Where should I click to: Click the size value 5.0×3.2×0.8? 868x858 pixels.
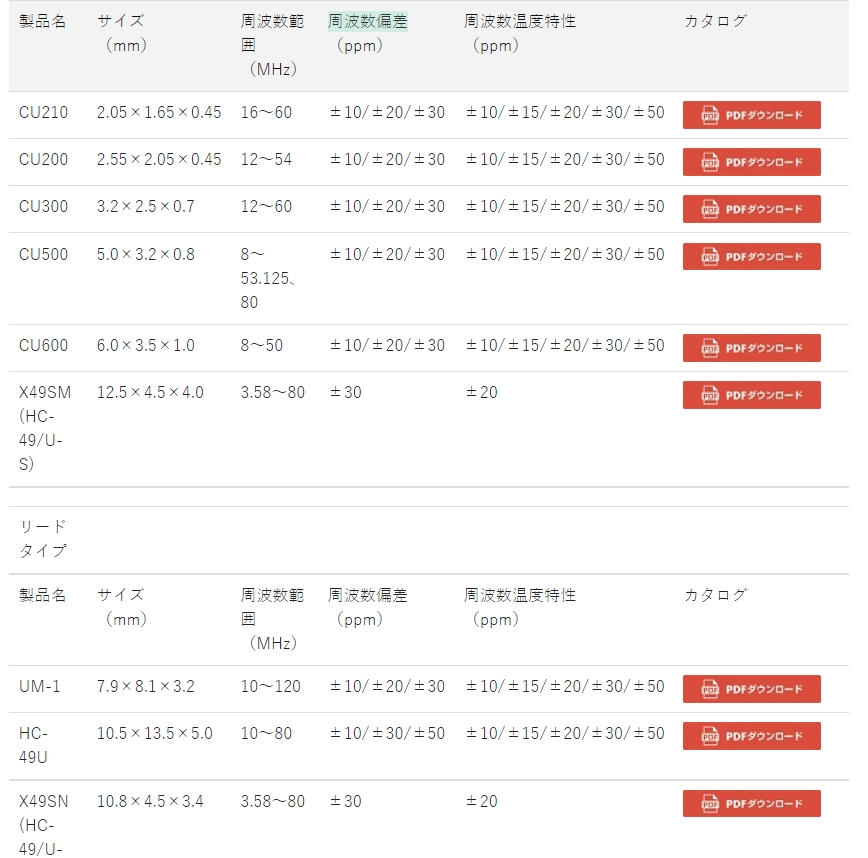(146, 254)
